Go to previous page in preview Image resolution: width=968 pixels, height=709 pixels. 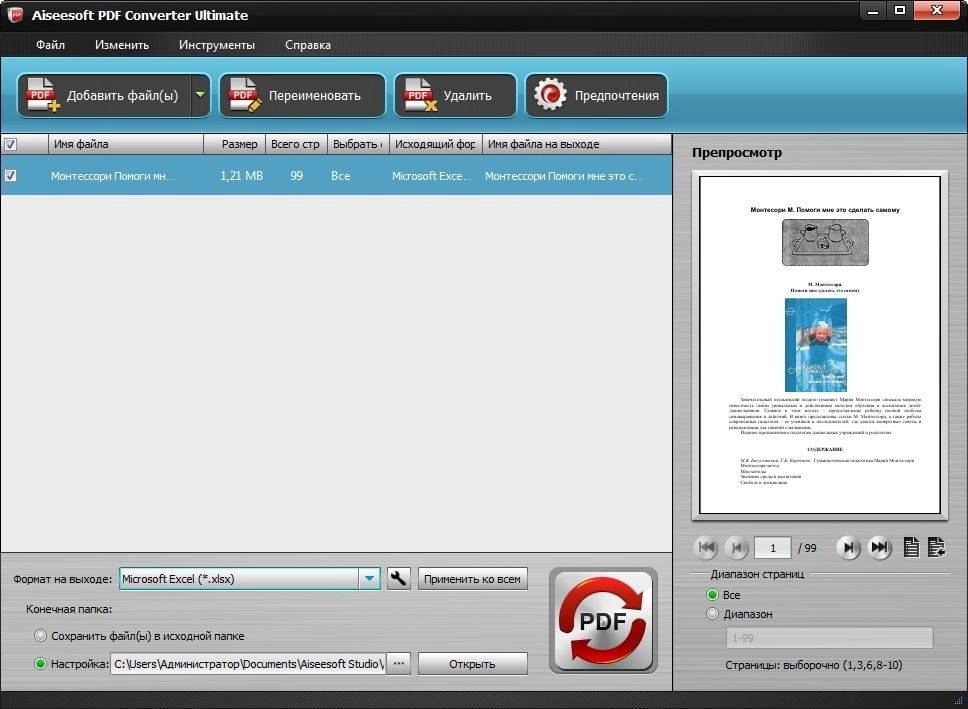(x=736, y=547)
